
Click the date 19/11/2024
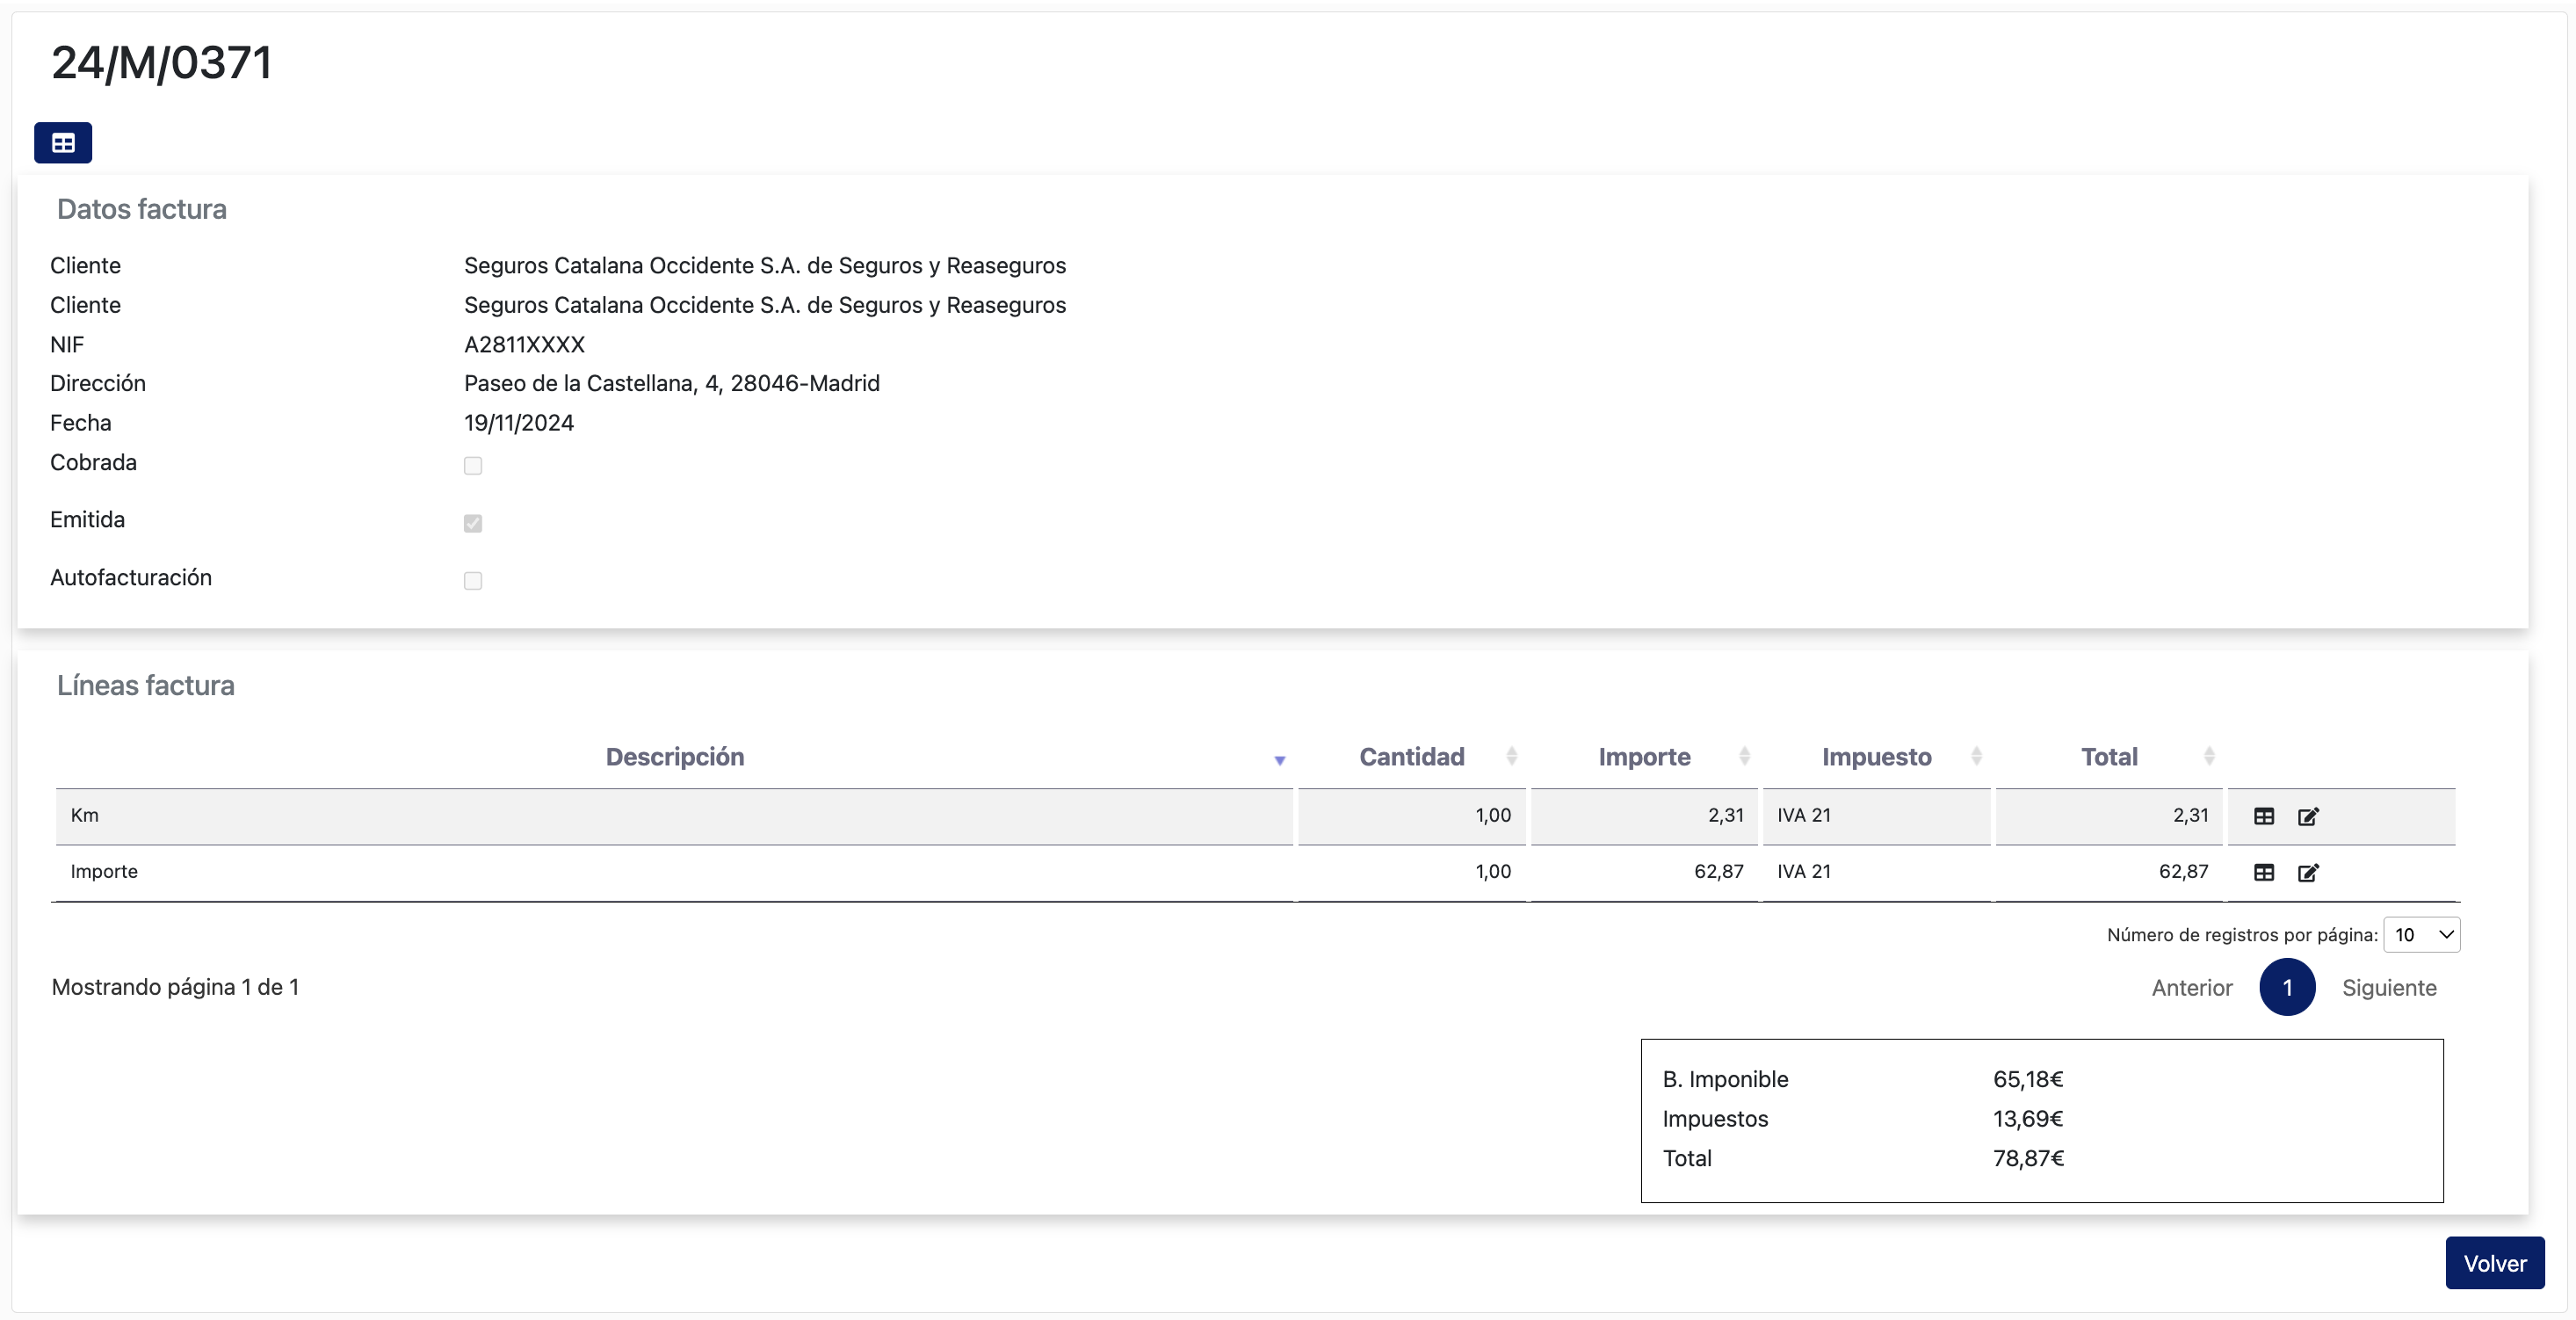pos(519,423)
